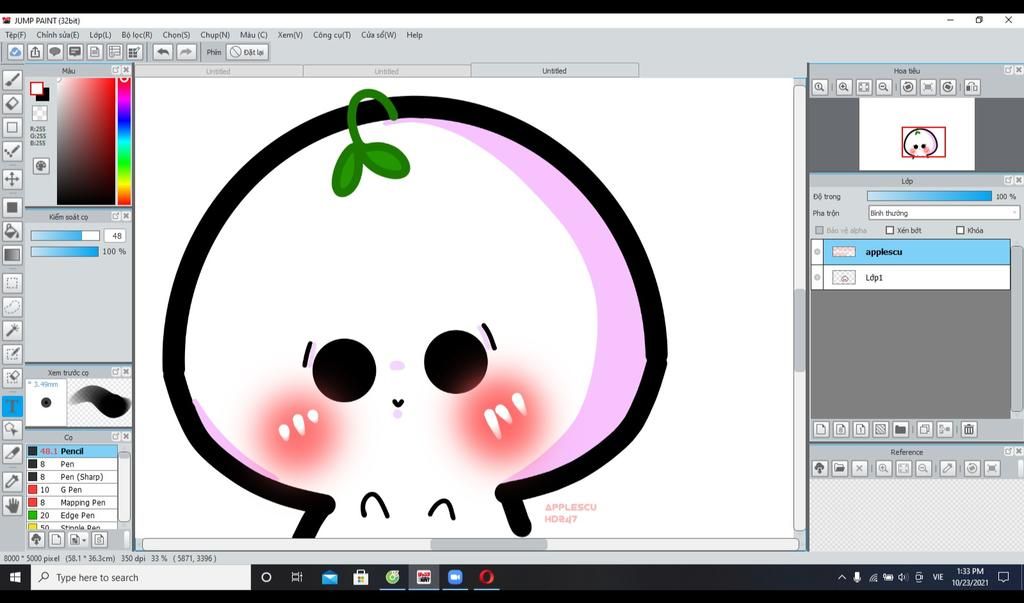Select the Eraser tool in left toolbar
Image resolution: width=1024 pixels, height=603 pixels.
(12, 103)
